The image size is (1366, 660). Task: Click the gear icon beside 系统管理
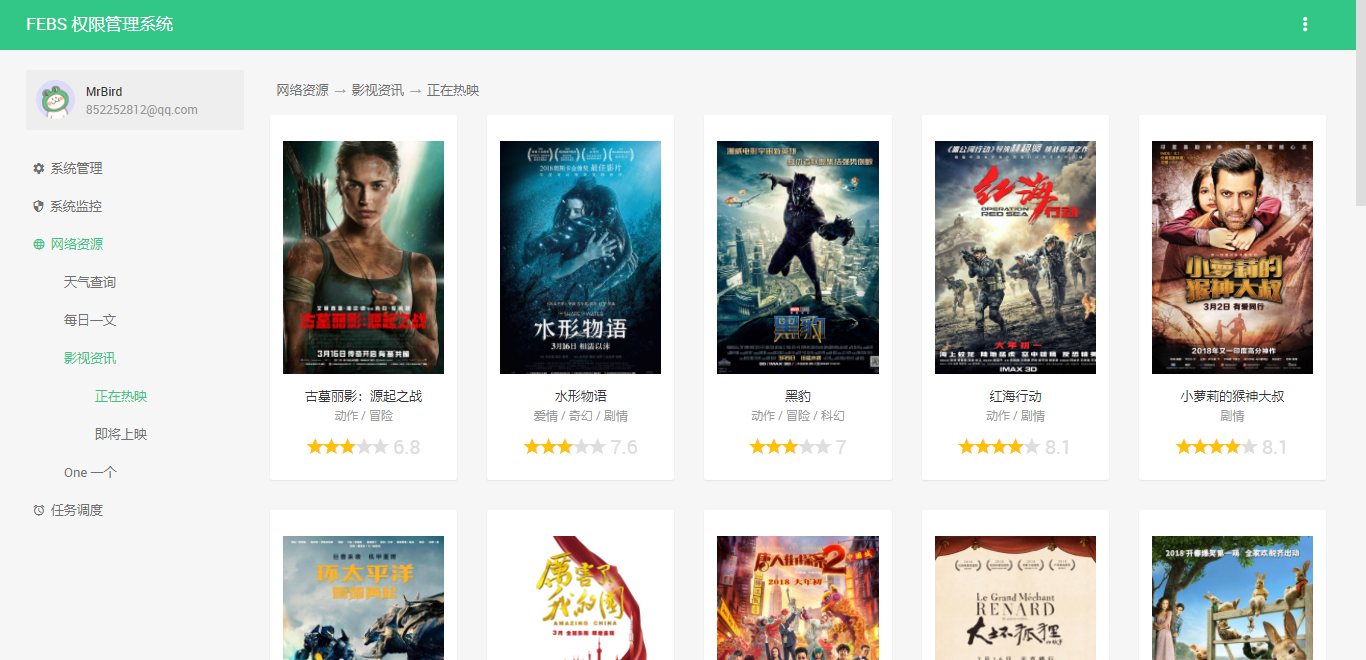tap(39, 168)
